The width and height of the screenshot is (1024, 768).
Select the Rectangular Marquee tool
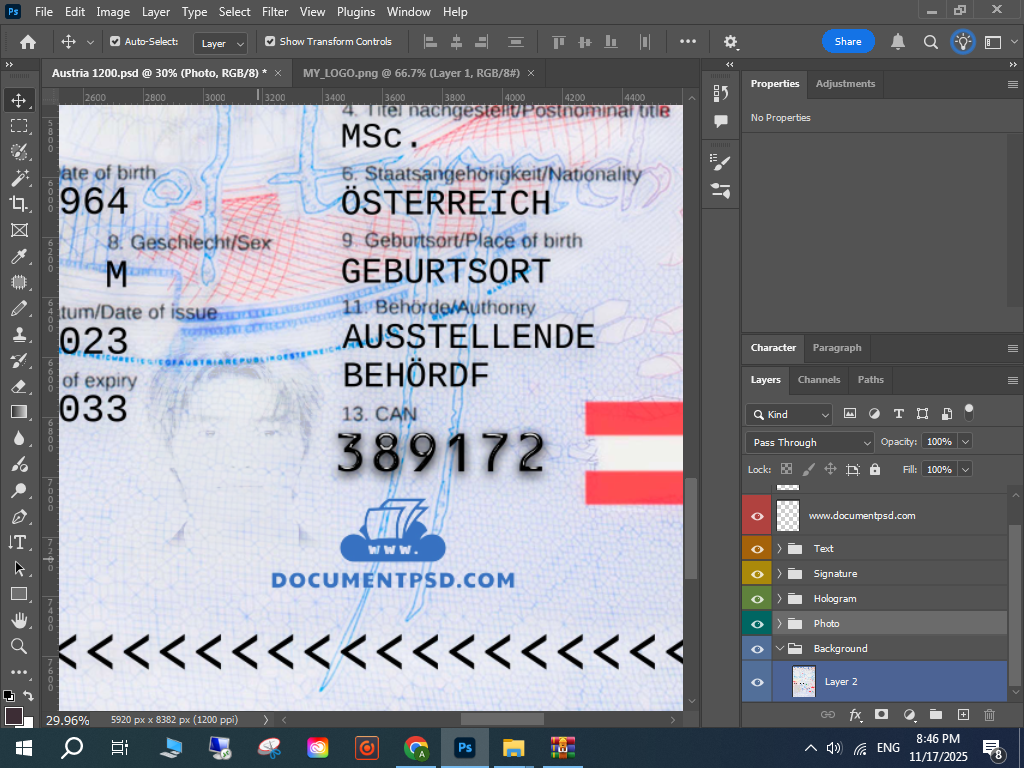click(19, 126)
